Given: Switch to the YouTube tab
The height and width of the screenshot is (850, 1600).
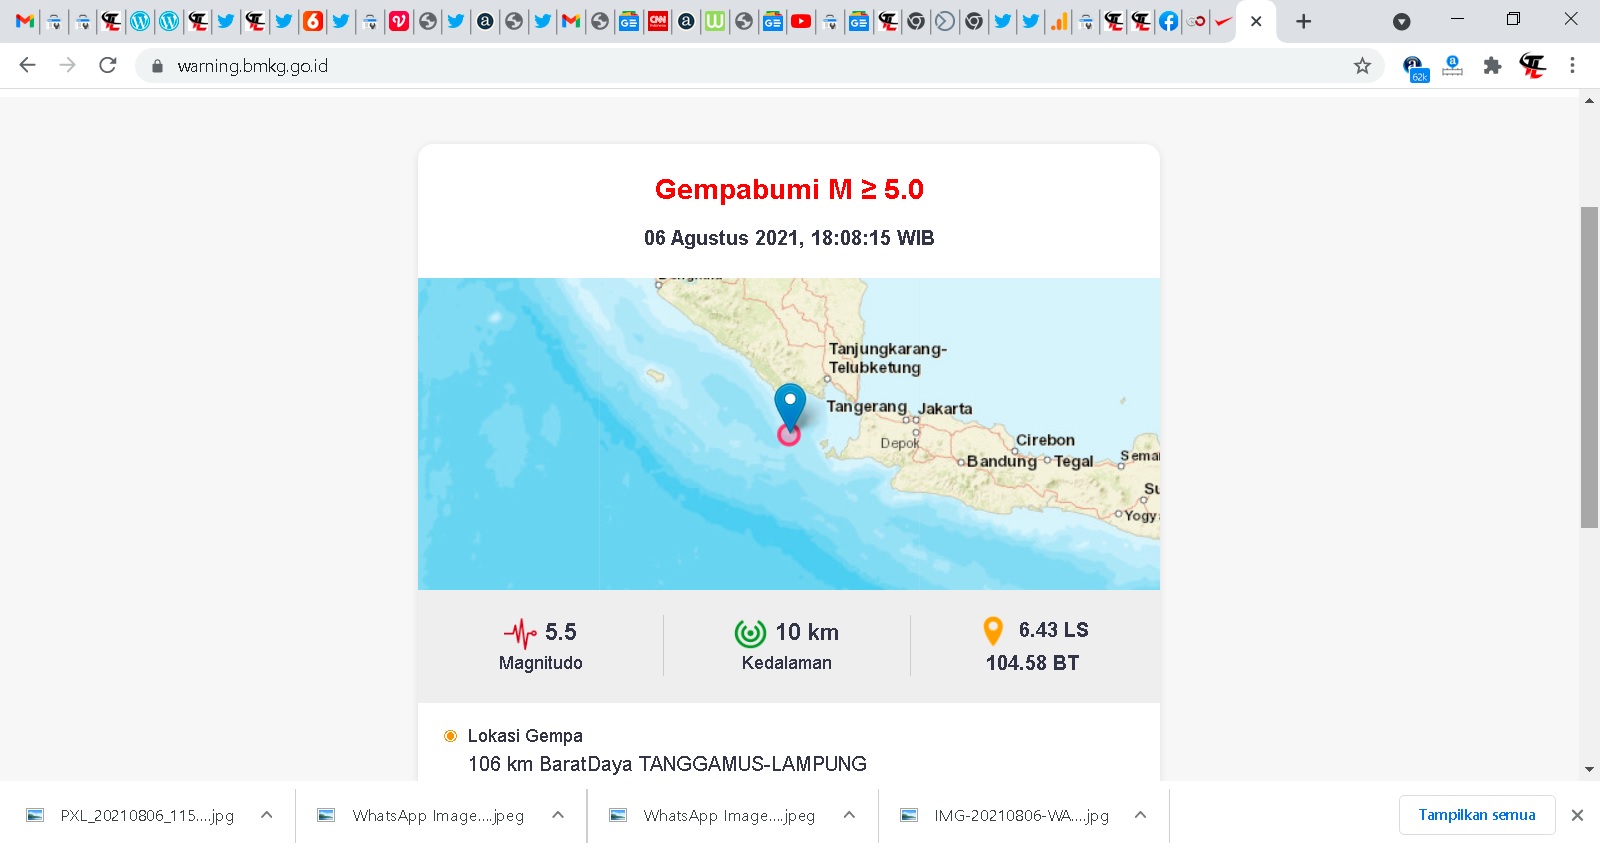Looking at the screenshot, I should click(801, 21).
